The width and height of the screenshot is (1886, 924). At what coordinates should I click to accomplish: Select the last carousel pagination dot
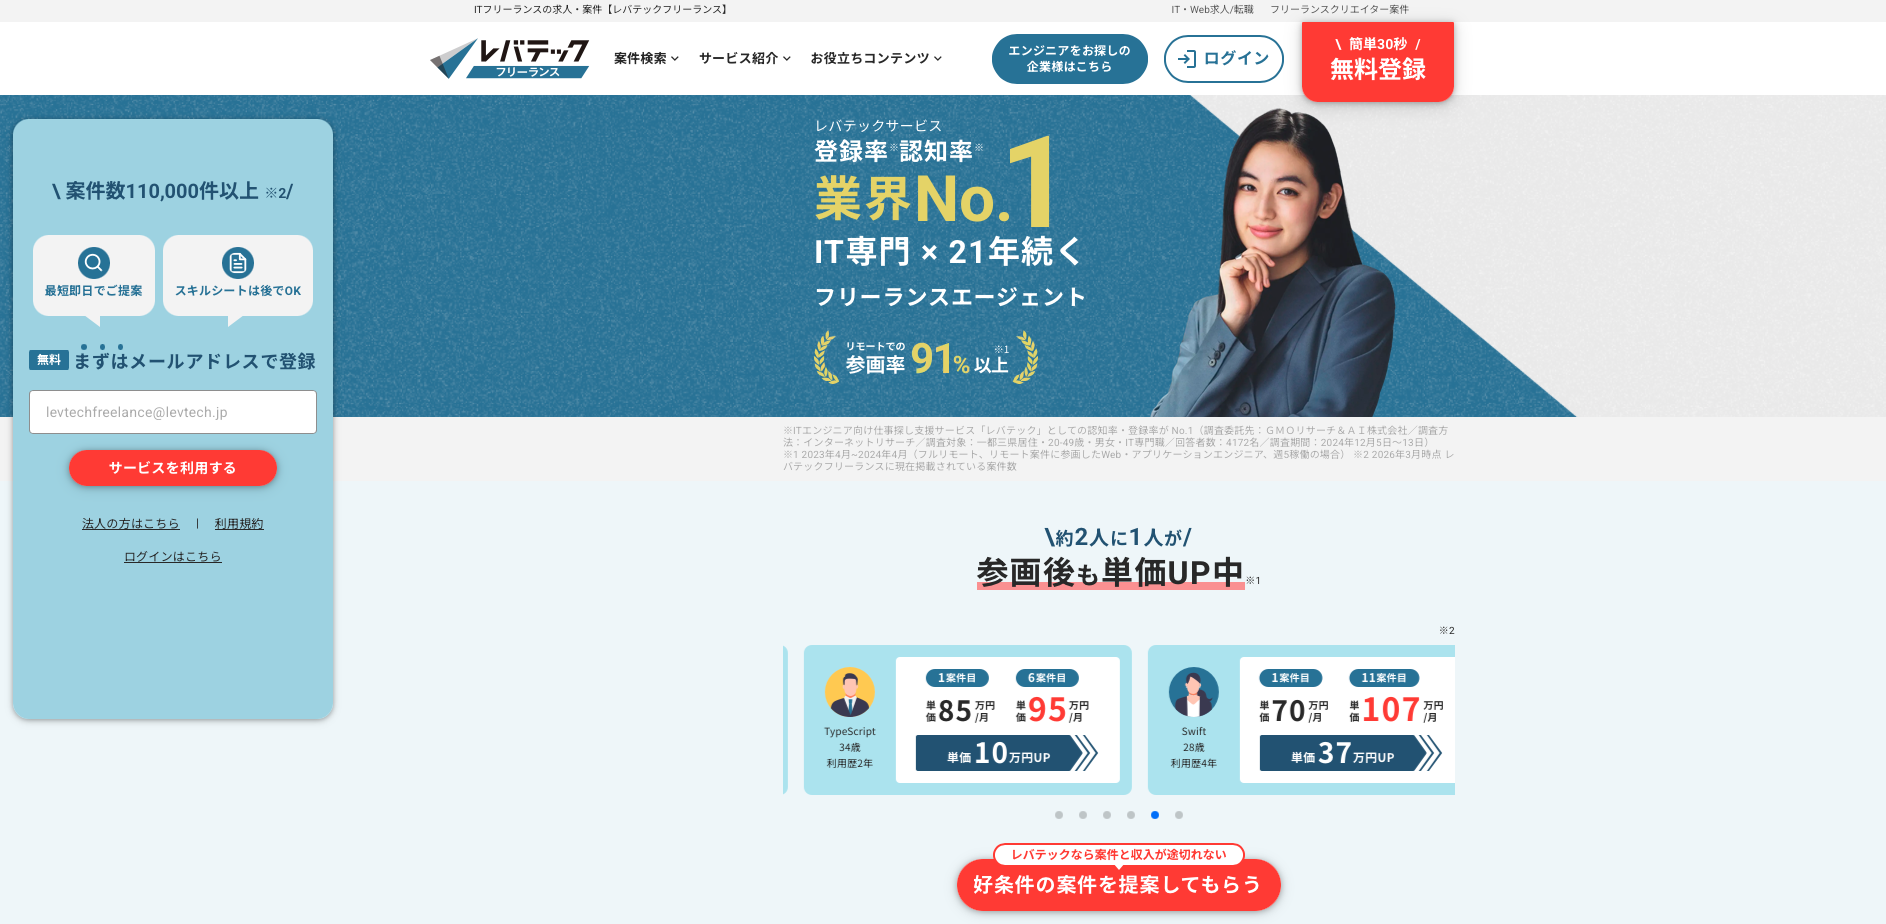1179,815
